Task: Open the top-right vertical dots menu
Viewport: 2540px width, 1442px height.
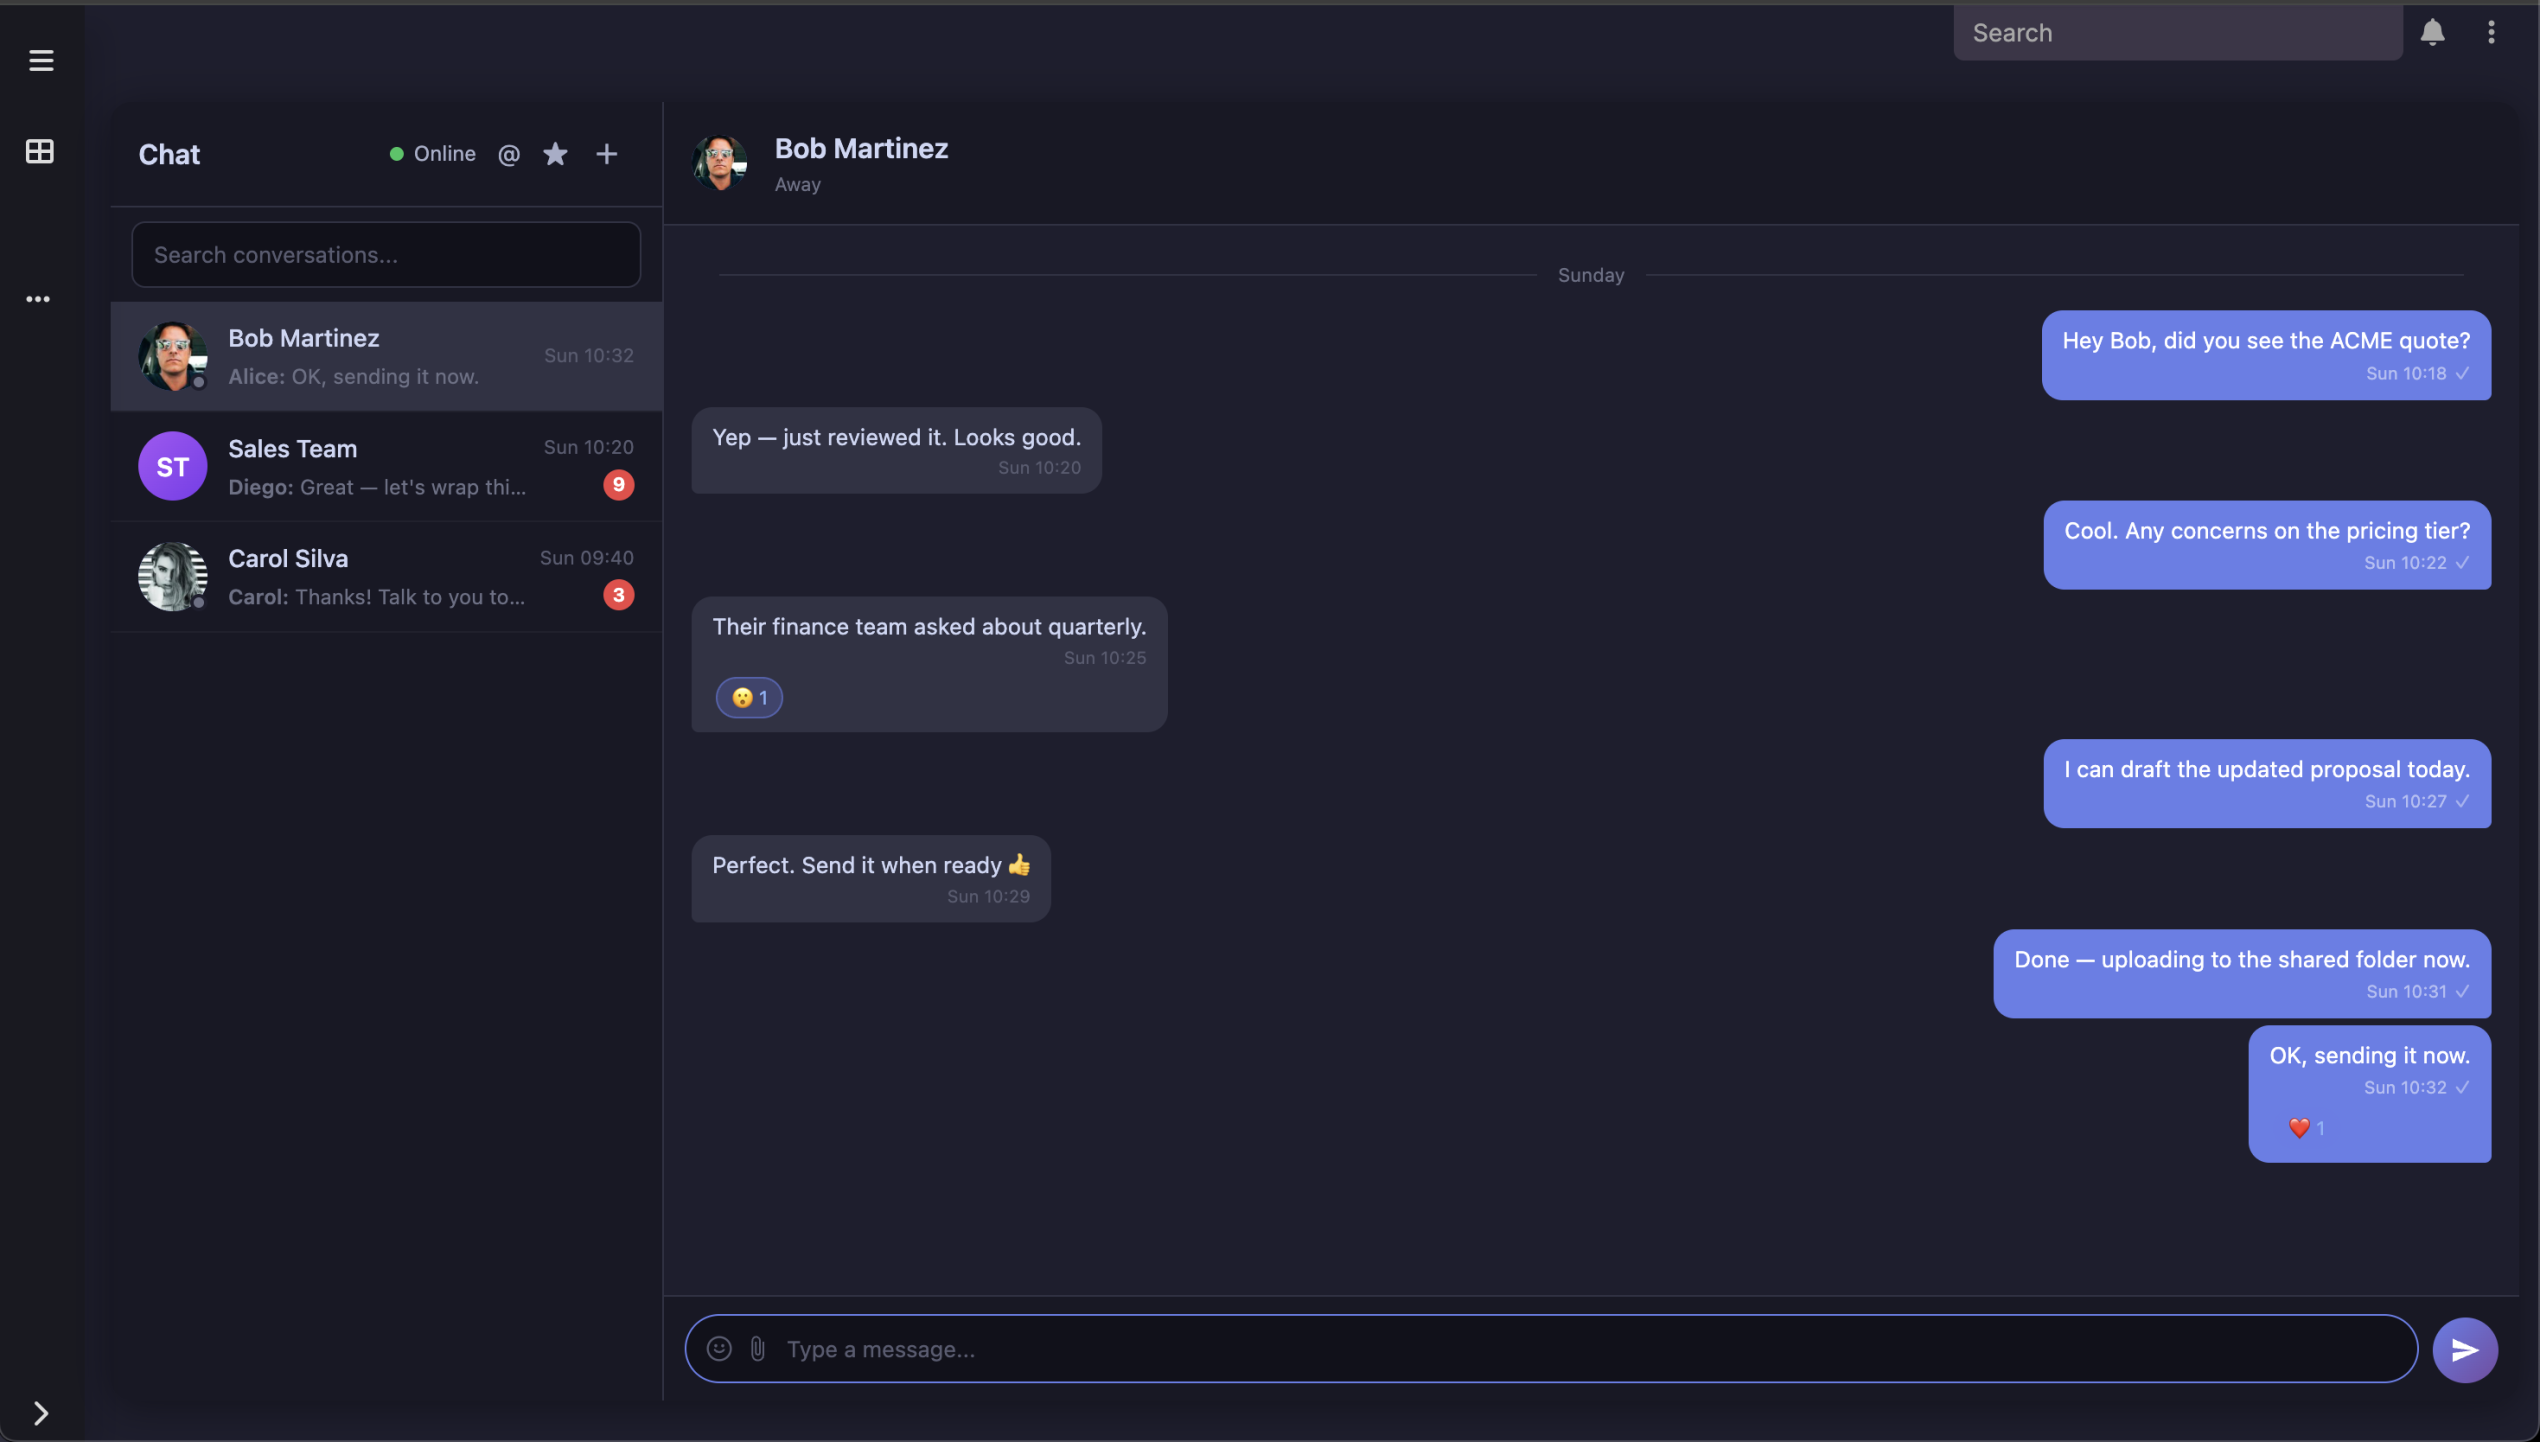Action: point(2491,33)
